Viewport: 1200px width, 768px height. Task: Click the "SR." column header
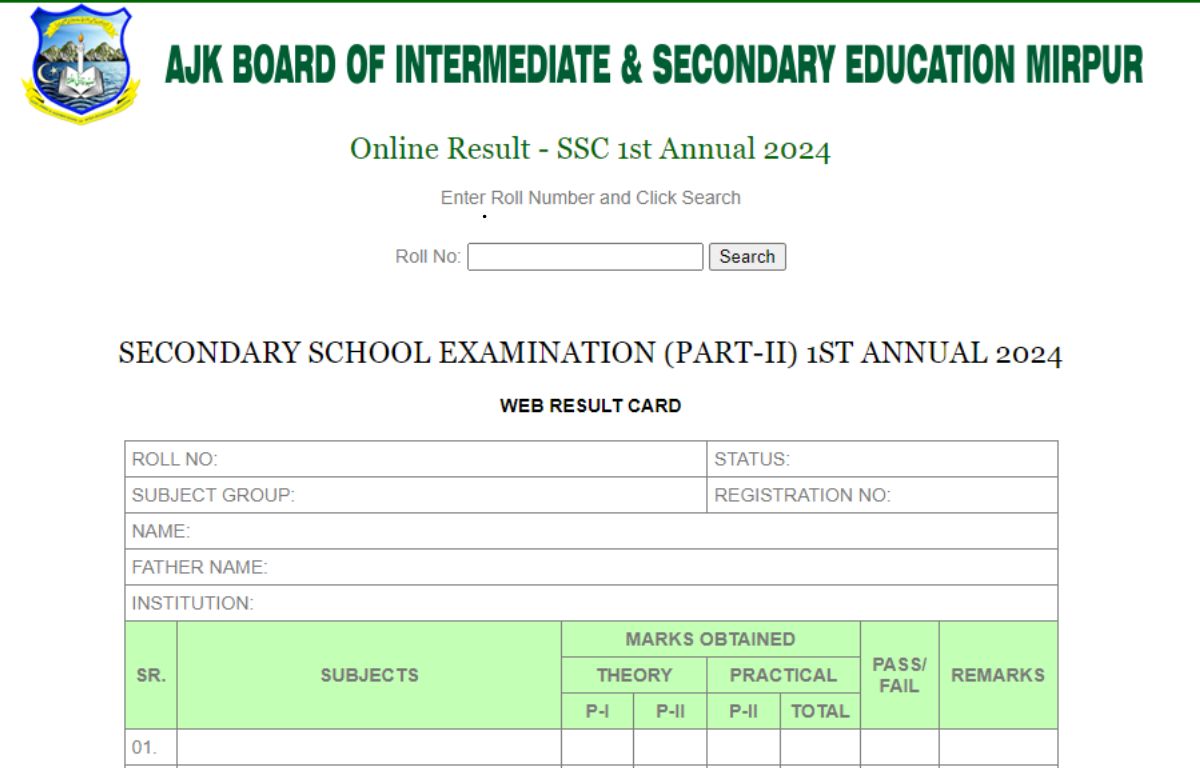click(x=151, y=675)
